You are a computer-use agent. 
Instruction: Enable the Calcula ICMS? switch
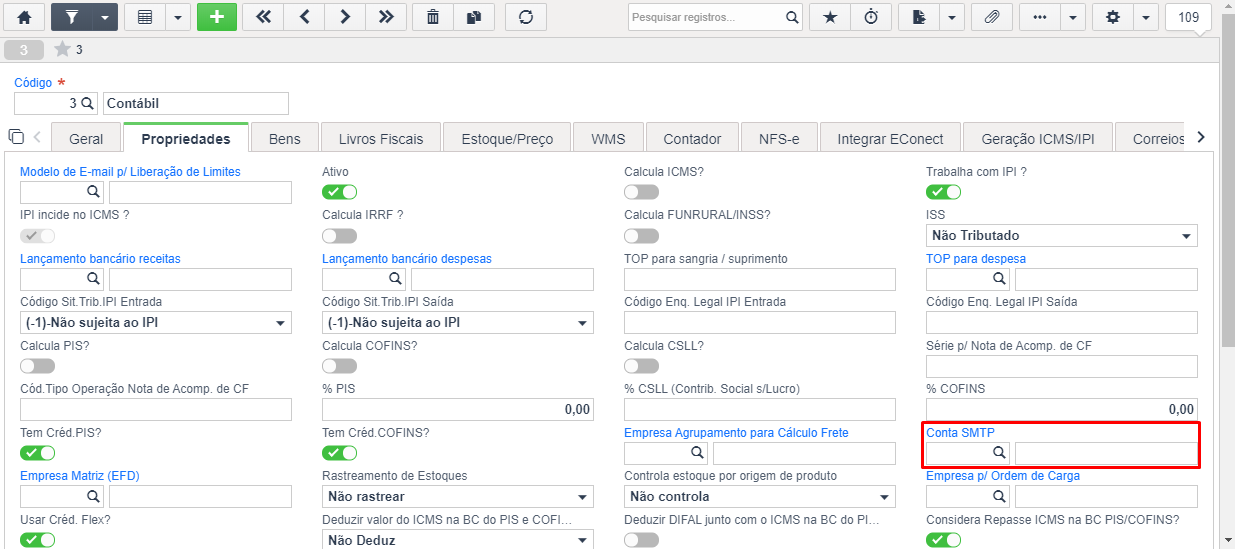(641, 192)
